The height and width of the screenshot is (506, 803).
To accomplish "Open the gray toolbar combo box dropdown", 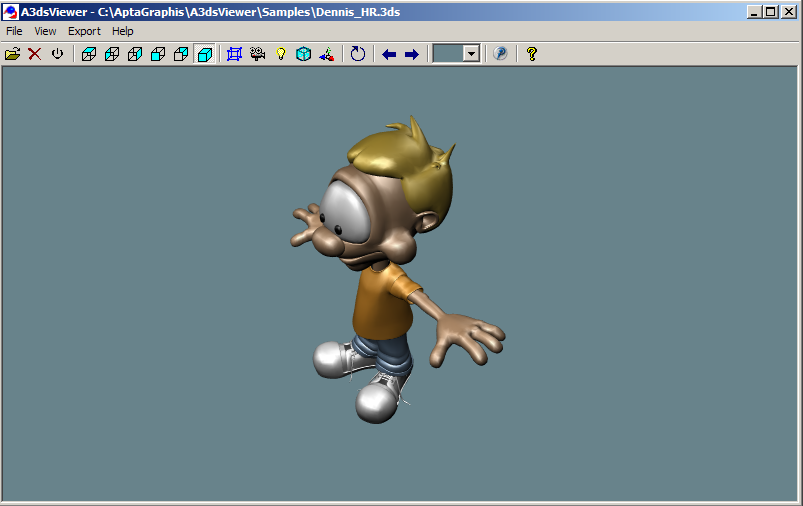I will (x=471, y=54).
